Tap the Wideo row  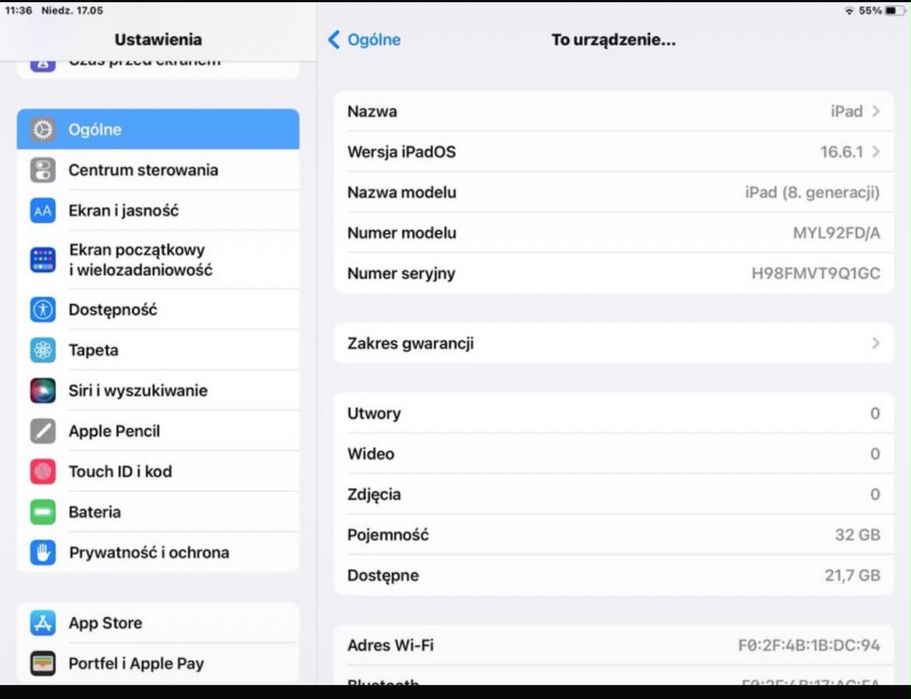(x=614, y=454)
